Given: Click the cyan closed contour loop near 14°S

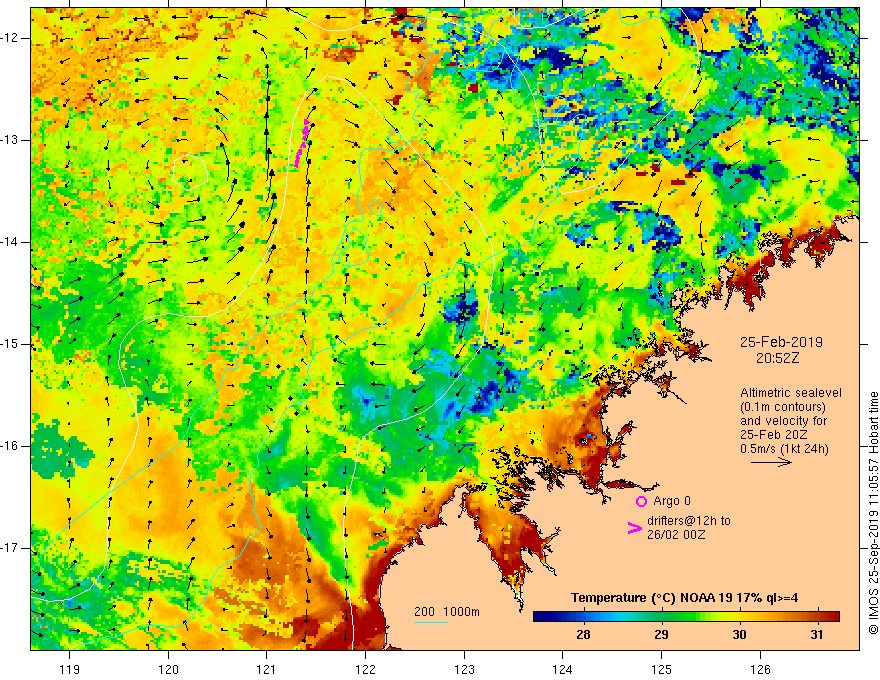Looking at the screenshot, I should click(x=352, y=246).
